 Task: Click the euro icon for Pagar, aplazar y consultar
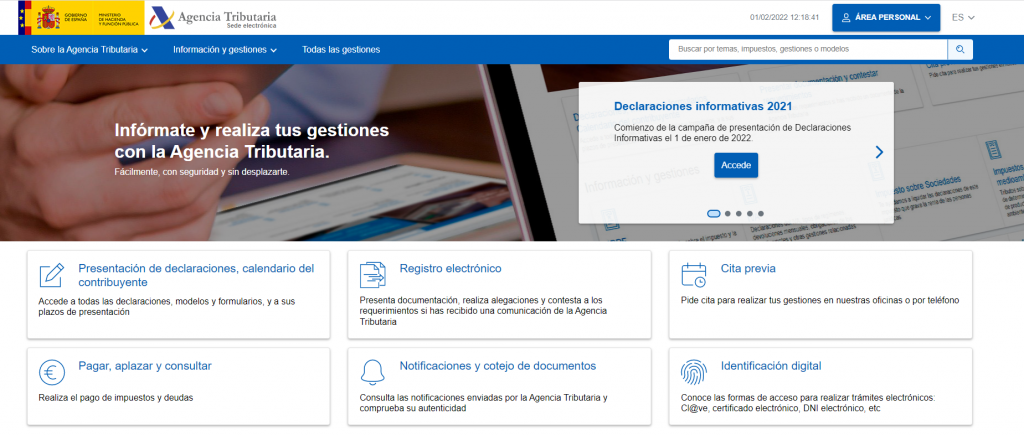(51, 372)
